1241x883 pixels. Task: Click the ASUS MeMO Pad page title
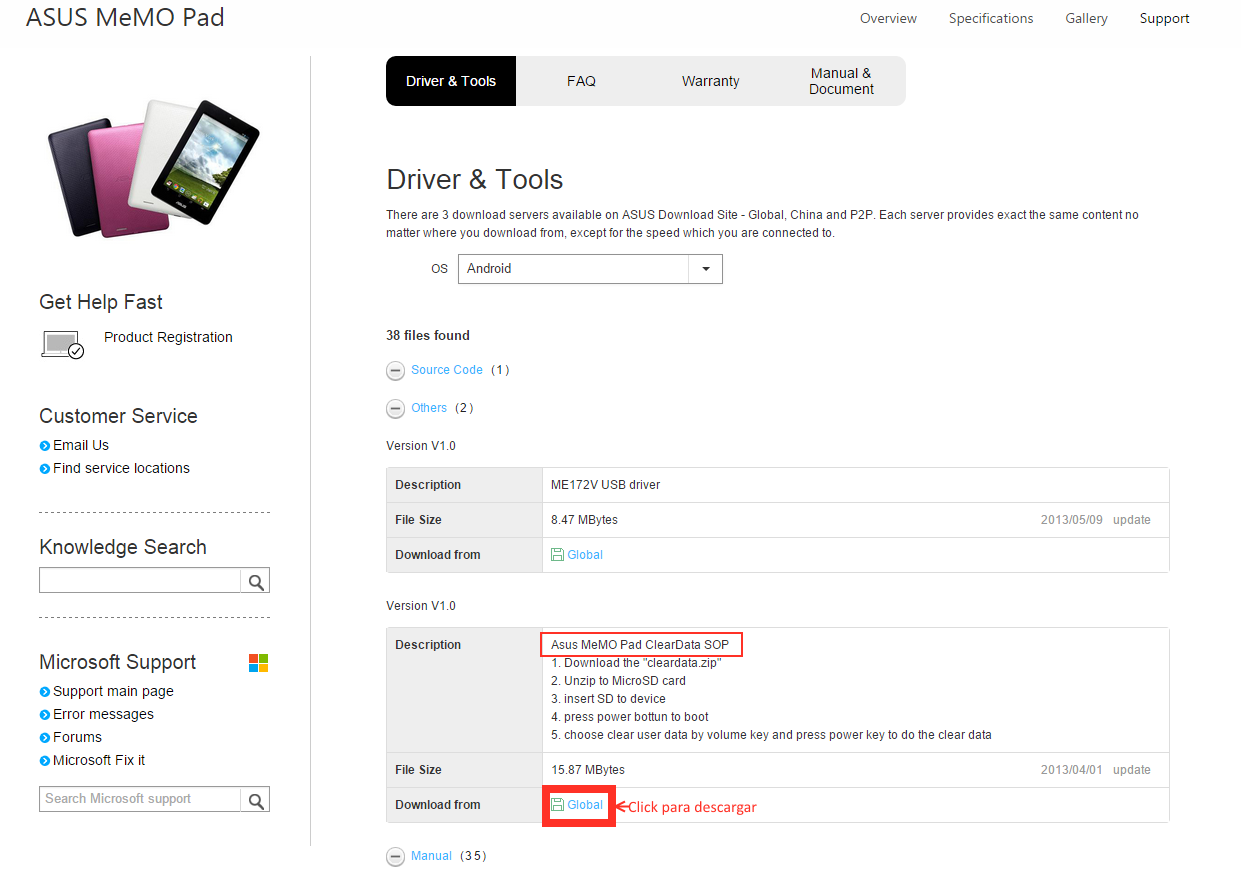coord(125,17)
